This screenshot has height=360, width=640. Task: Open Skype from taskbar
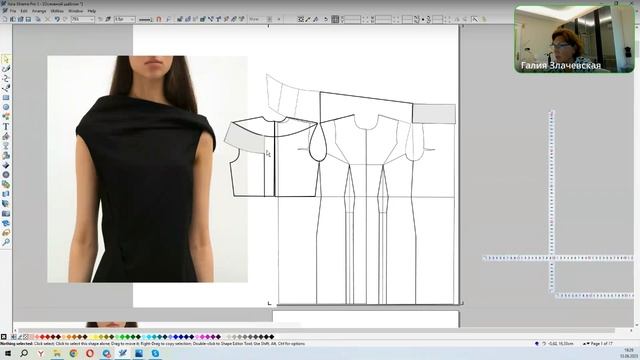click(156, 353)
